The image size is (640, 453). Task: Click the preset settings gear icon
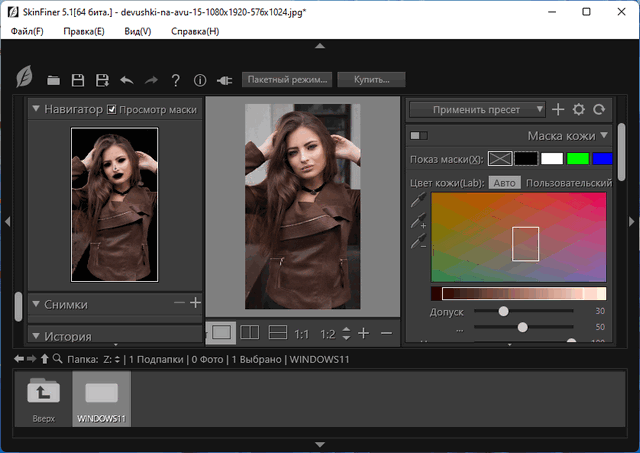(578, 109)
